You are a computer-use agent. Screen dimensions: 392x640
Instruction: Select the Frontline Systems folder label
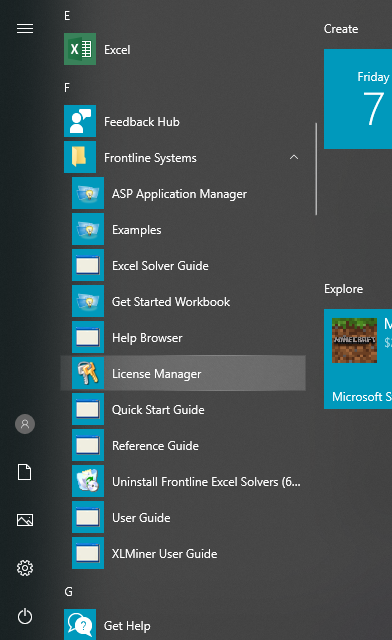click(150, 158)
